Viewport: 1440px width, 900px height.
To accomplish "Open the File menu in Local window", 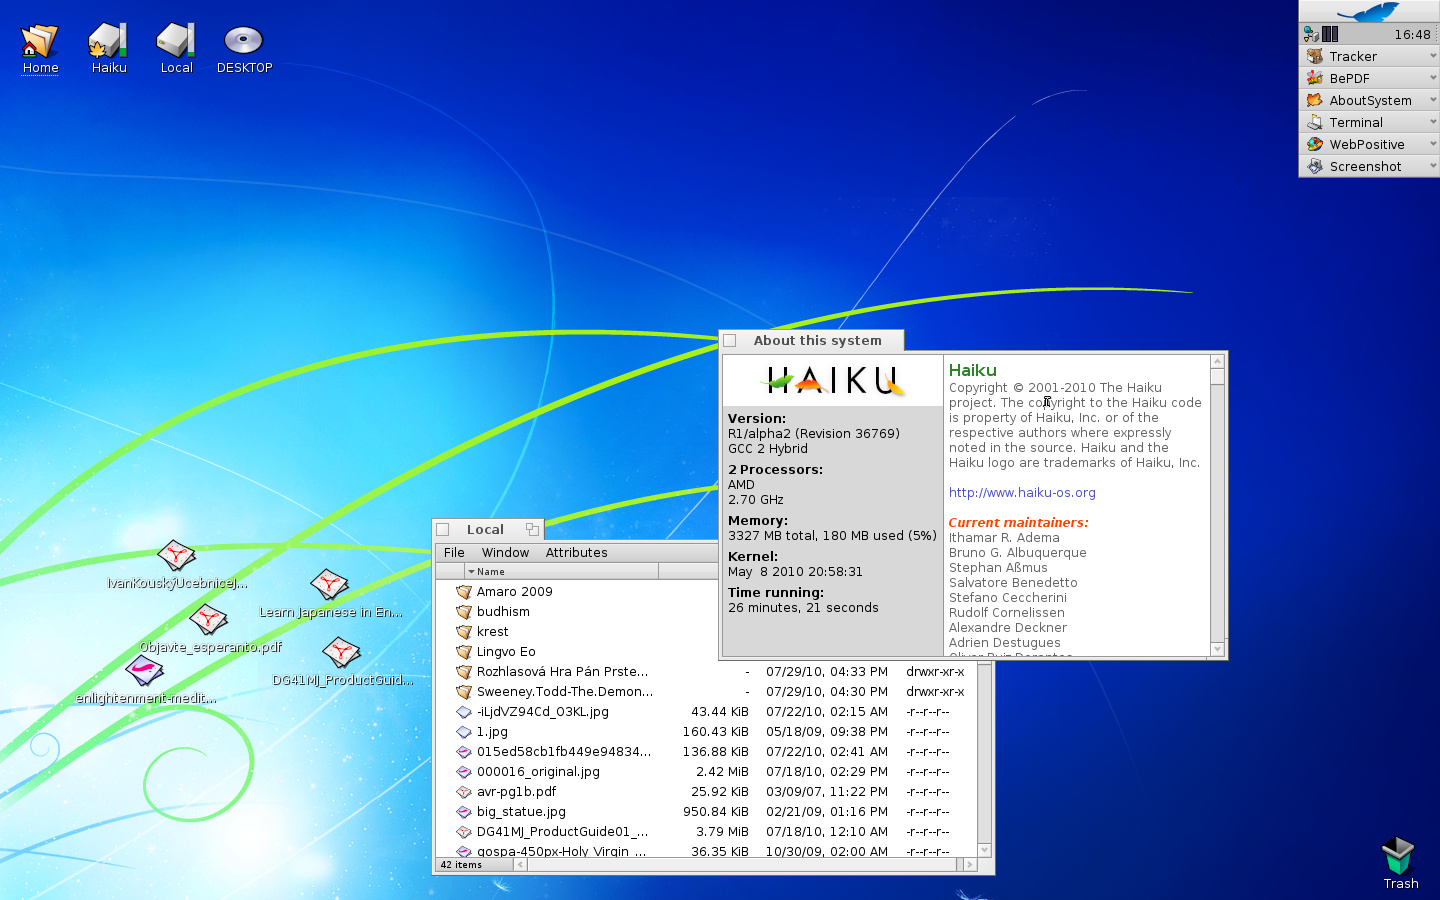I will (454, 552).
